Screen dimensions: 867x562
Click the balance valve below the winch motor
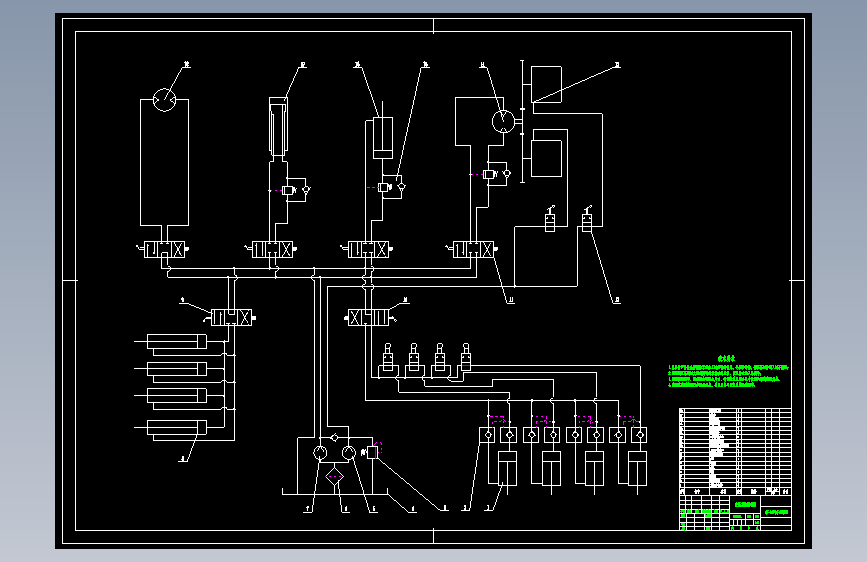[489, 174]
